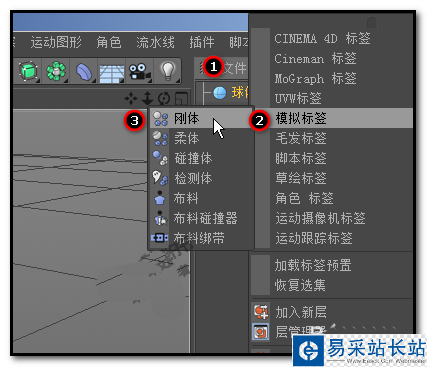Viewport: 427px width, 367px height.
Task: Click the viewport zoom arrow icon
Action: [147, 99]
